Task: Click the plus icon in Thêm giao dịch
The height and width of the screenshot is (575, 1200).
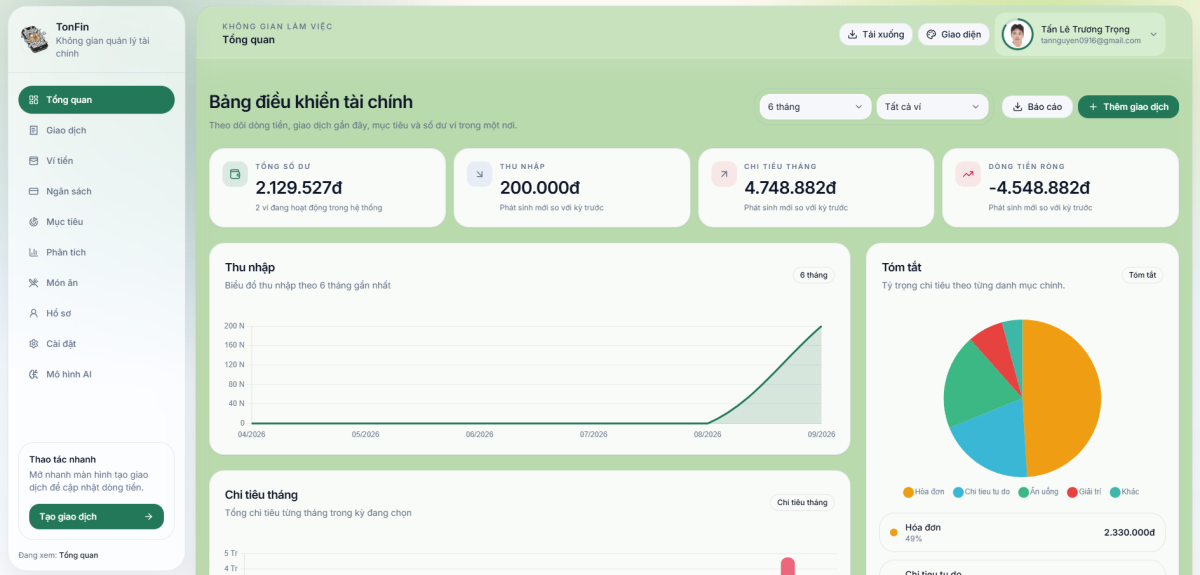Action: [1093, 107]
